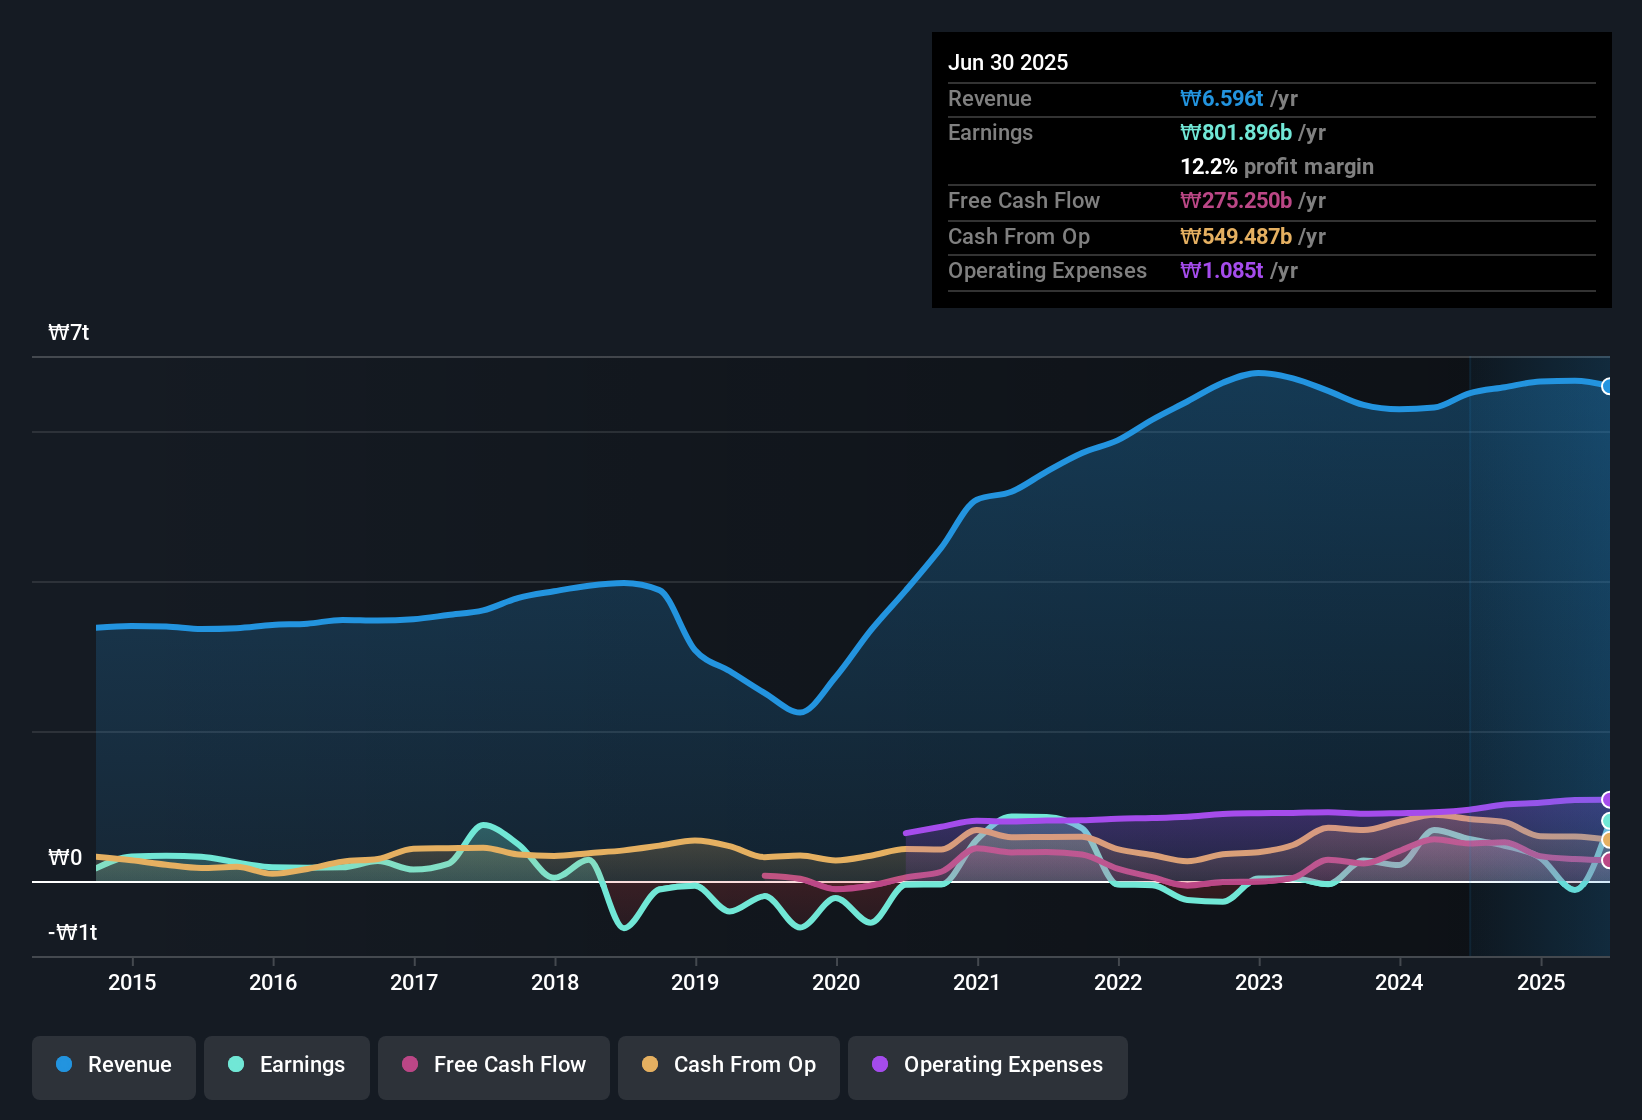Open the Earnings legend entry options

[286, 1065]
